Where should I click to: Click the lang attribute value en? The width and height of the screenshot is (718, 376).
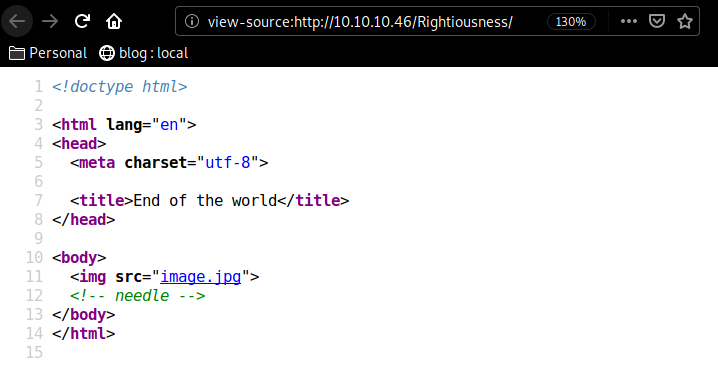[x=169, y=125]
